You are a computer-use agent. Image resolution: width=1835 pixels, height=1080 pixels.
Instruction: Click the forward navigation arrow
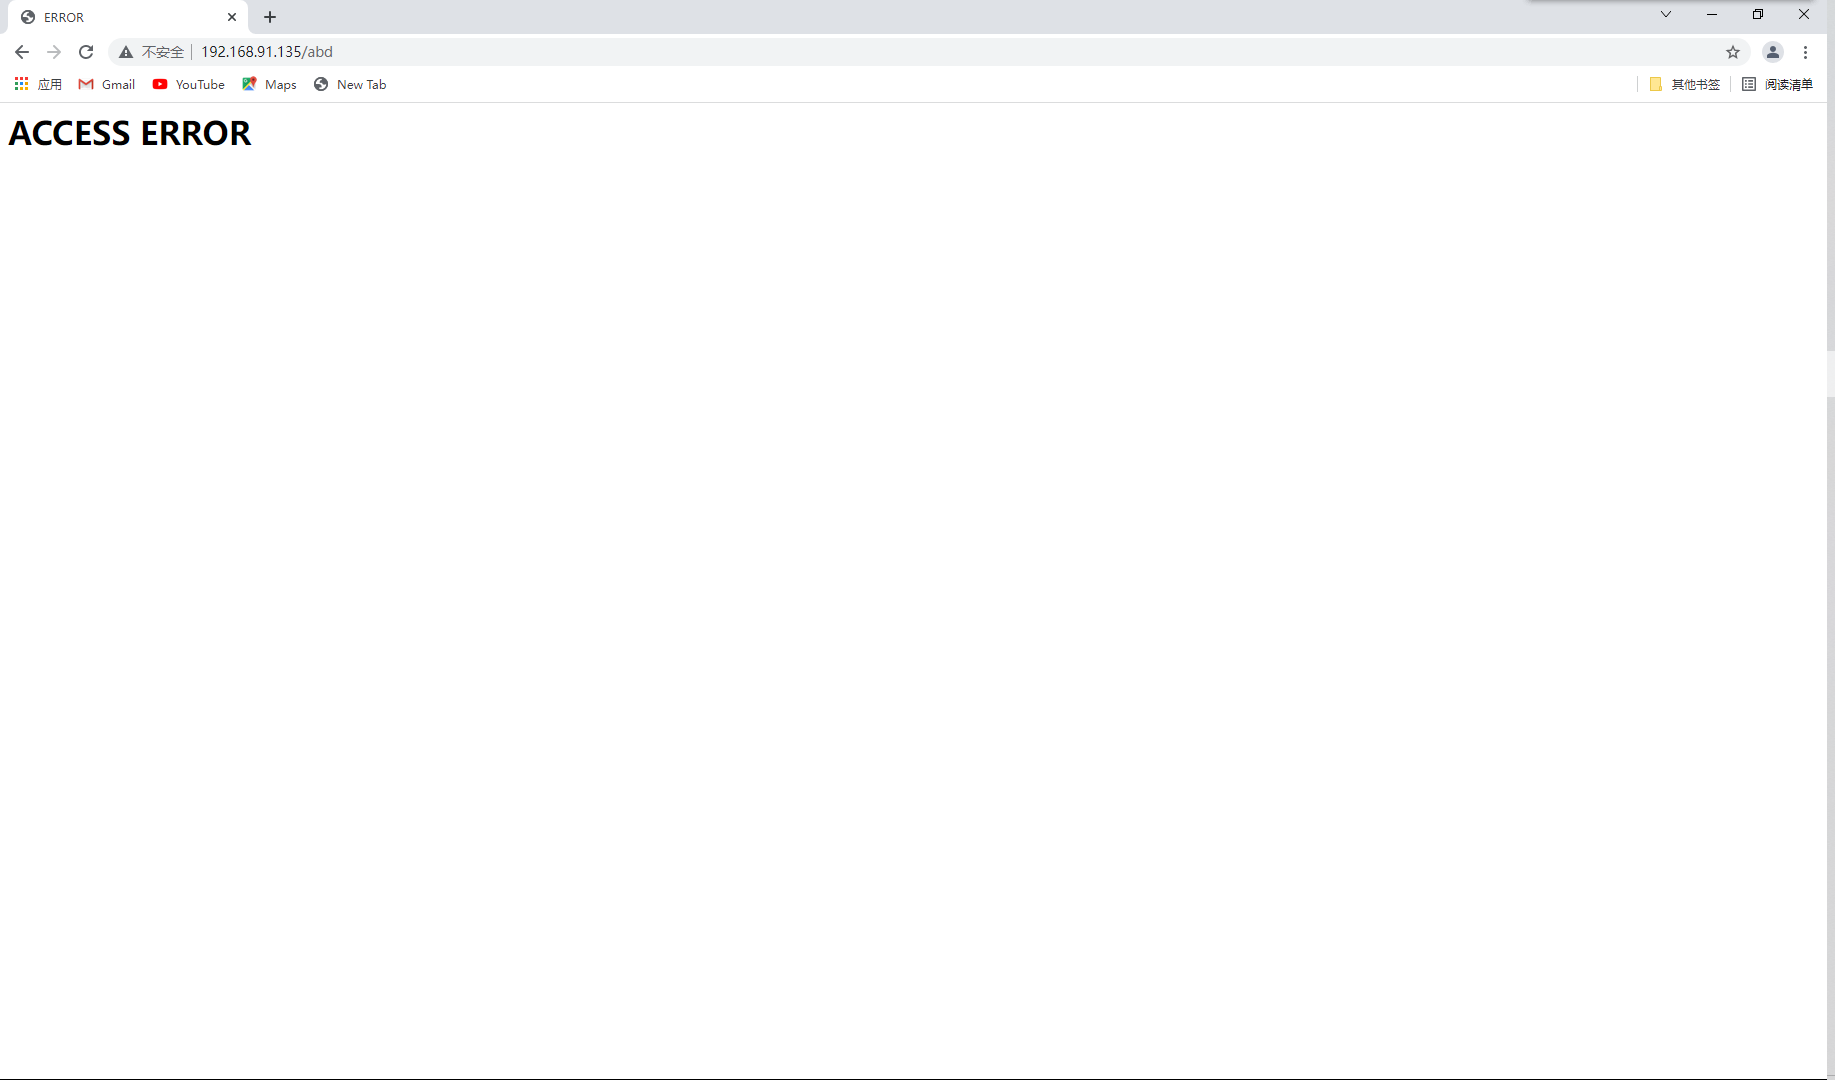[54, 52]
